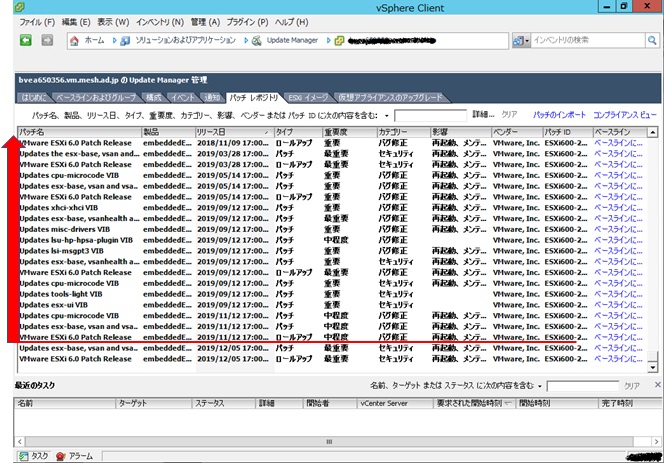Sort recent tasks by 要求された開始時刻 header

click(x=473, y=403)
